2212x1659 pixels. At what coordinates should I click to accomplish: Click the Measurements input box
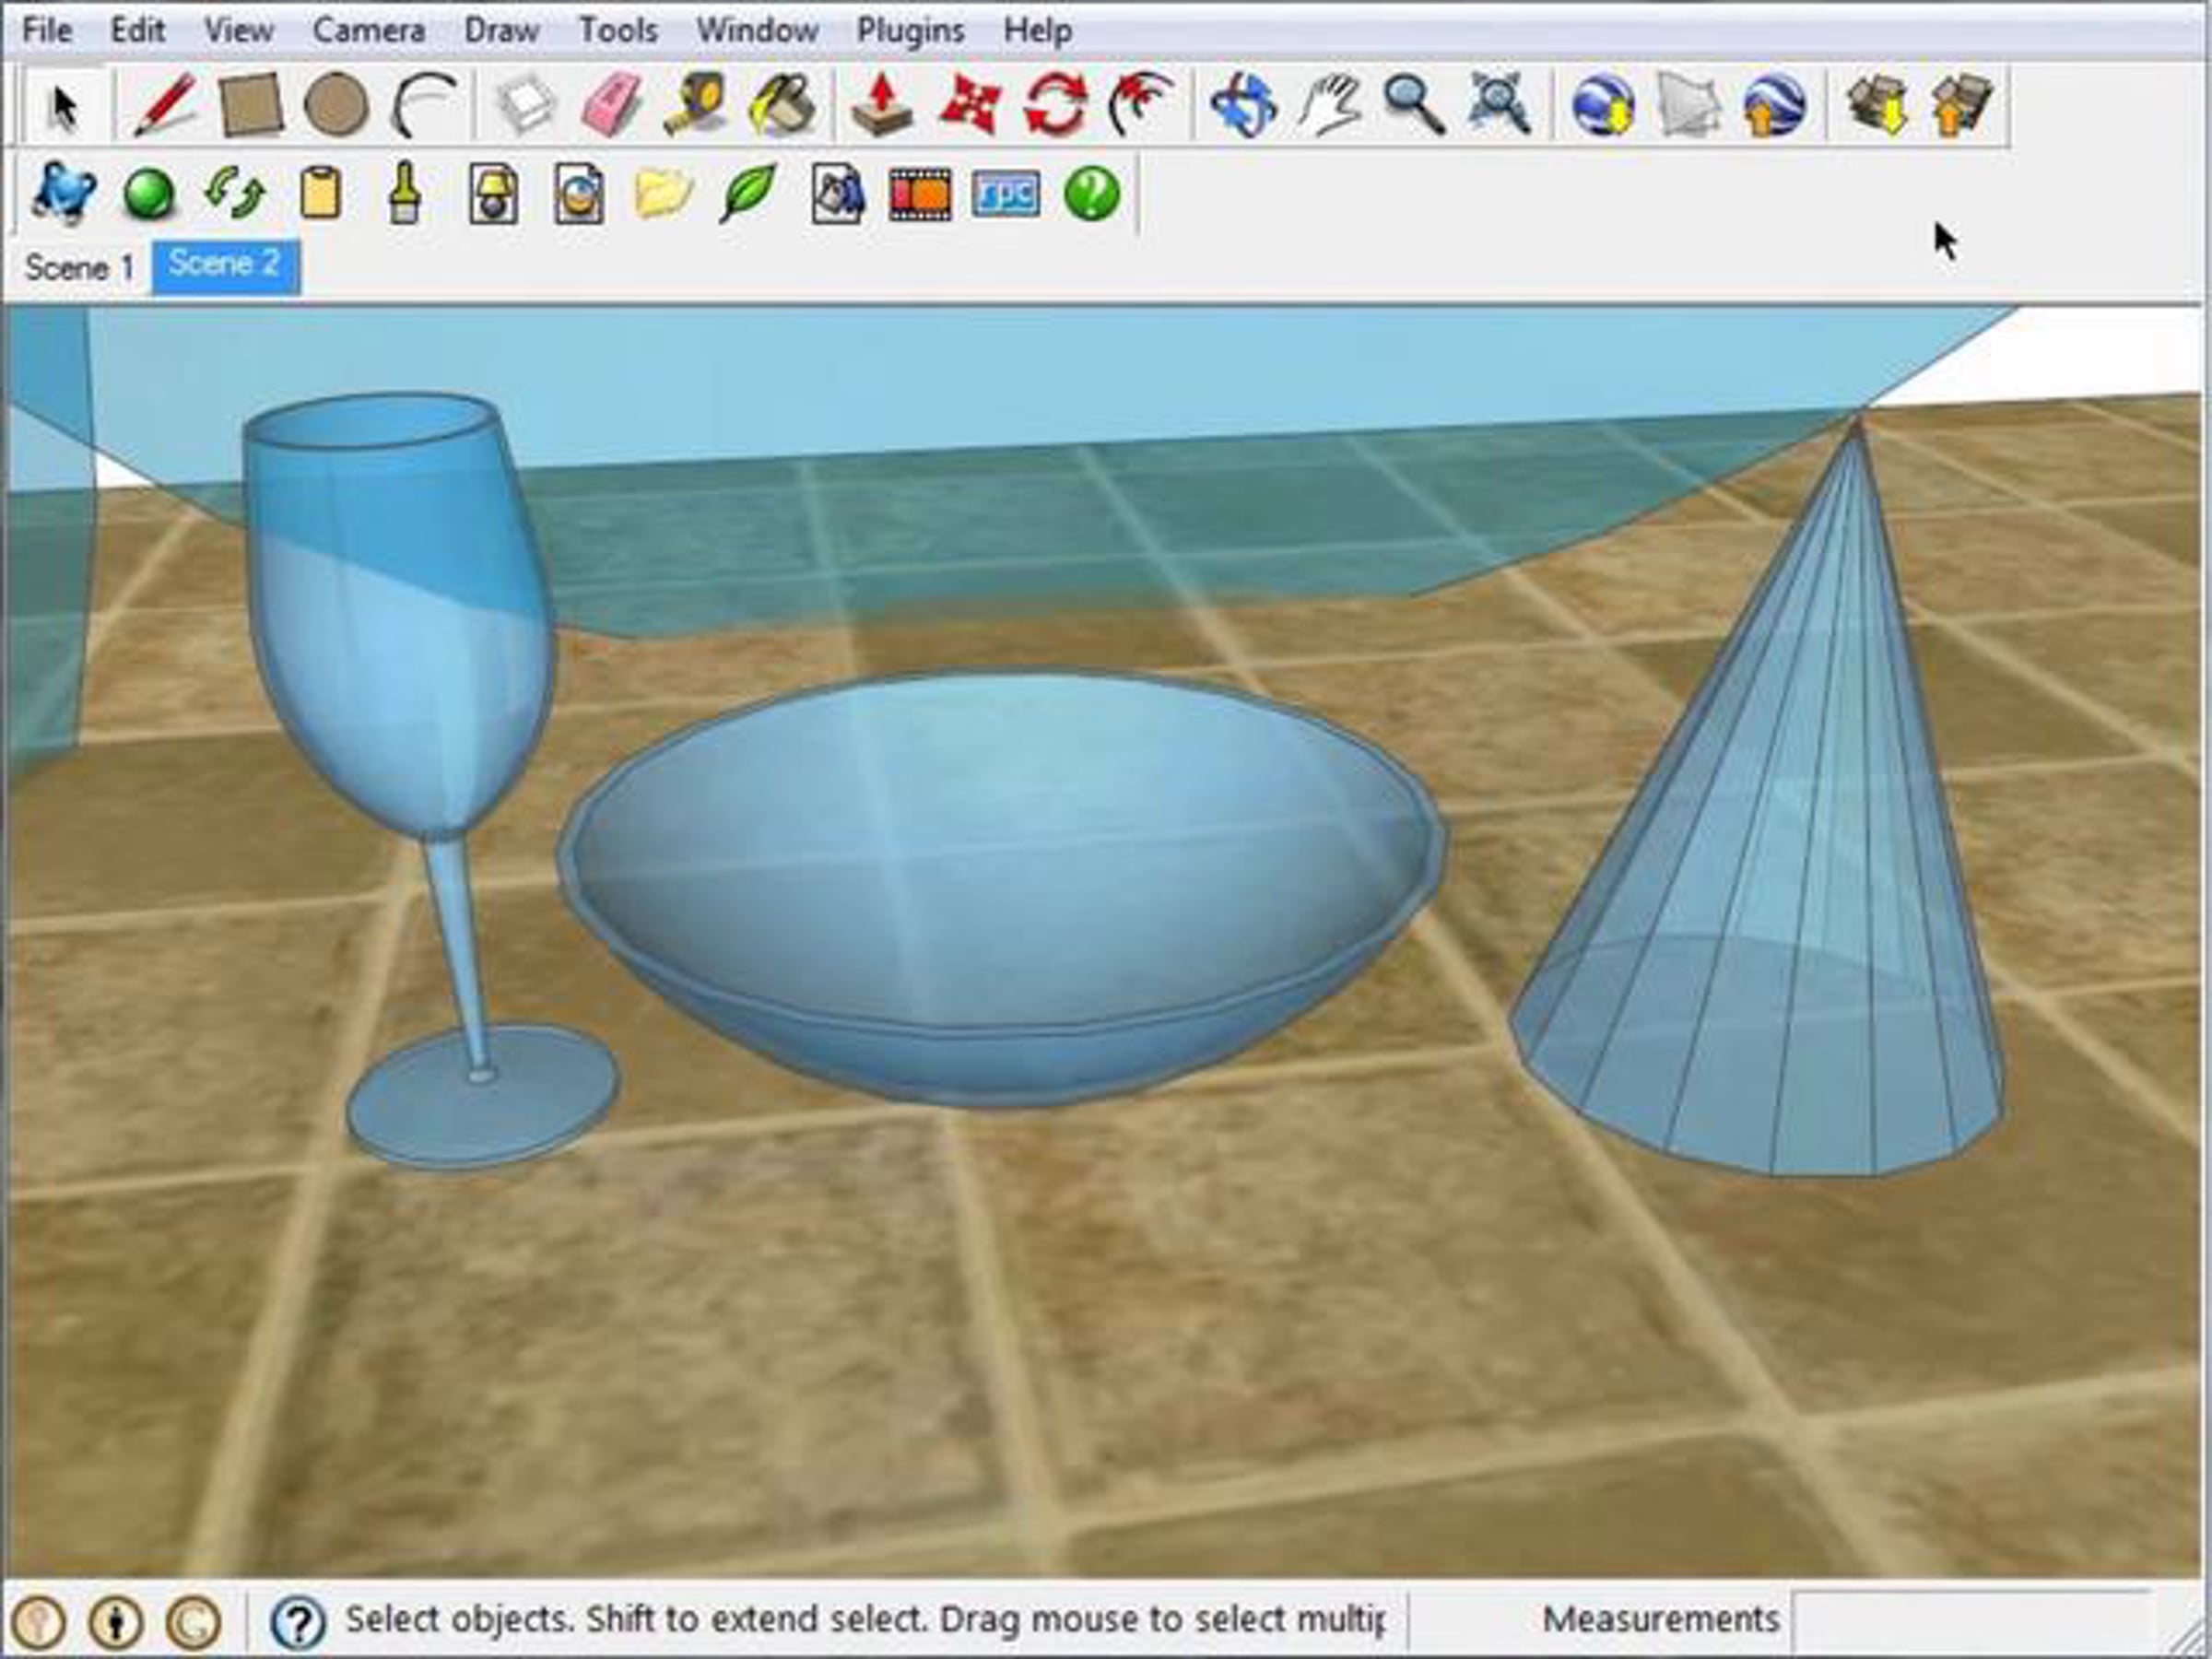(1970, 1619)
